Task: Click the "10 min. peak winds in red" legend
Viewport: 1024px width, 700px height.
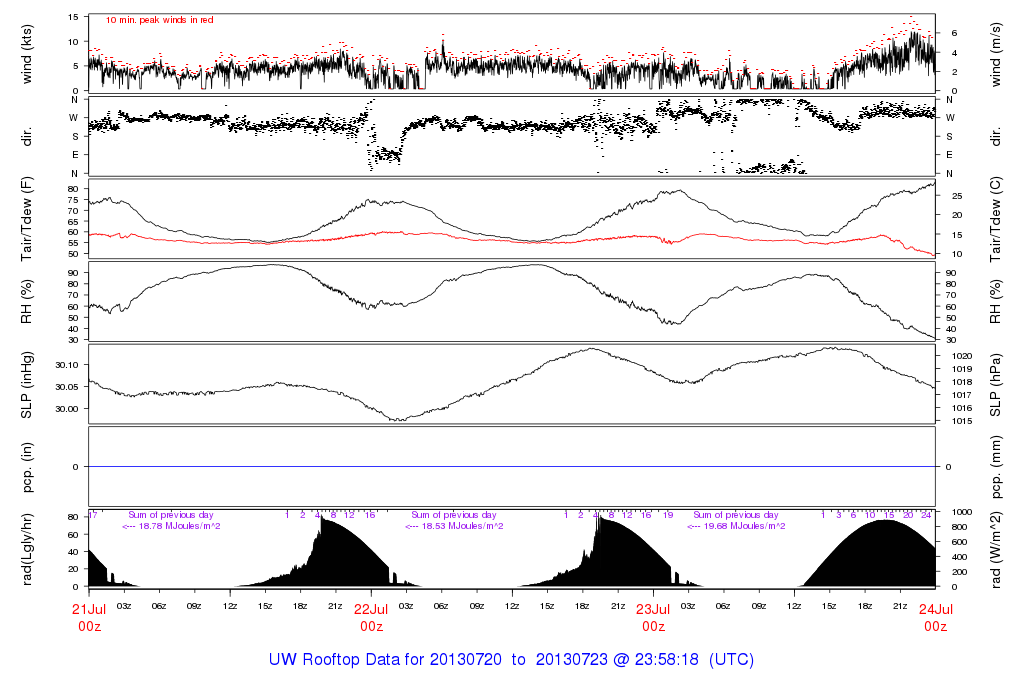Action: pyautogui.click(x=159, y=20)
